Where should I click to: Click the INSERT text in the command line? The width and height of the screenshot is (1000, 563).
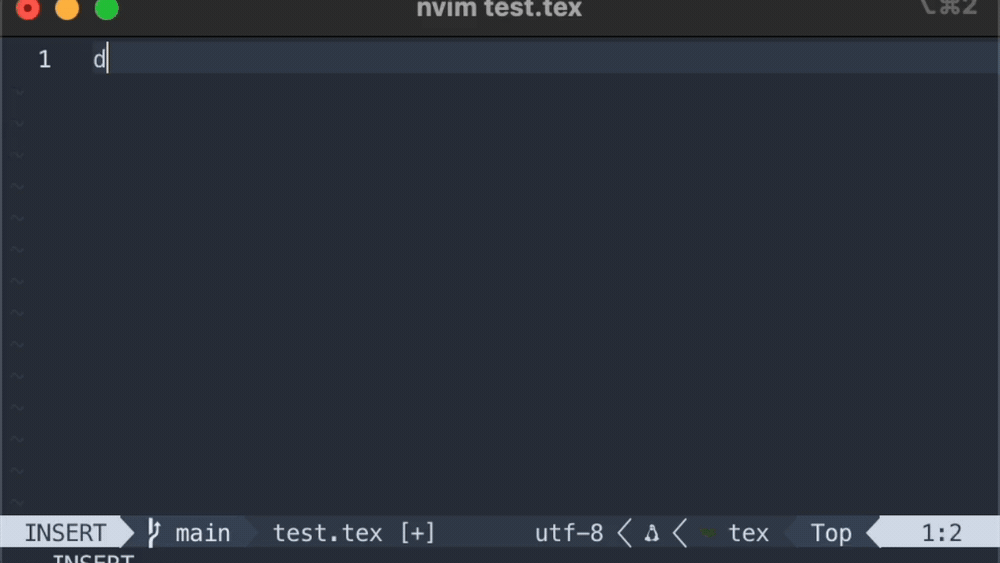pos(93,557)
